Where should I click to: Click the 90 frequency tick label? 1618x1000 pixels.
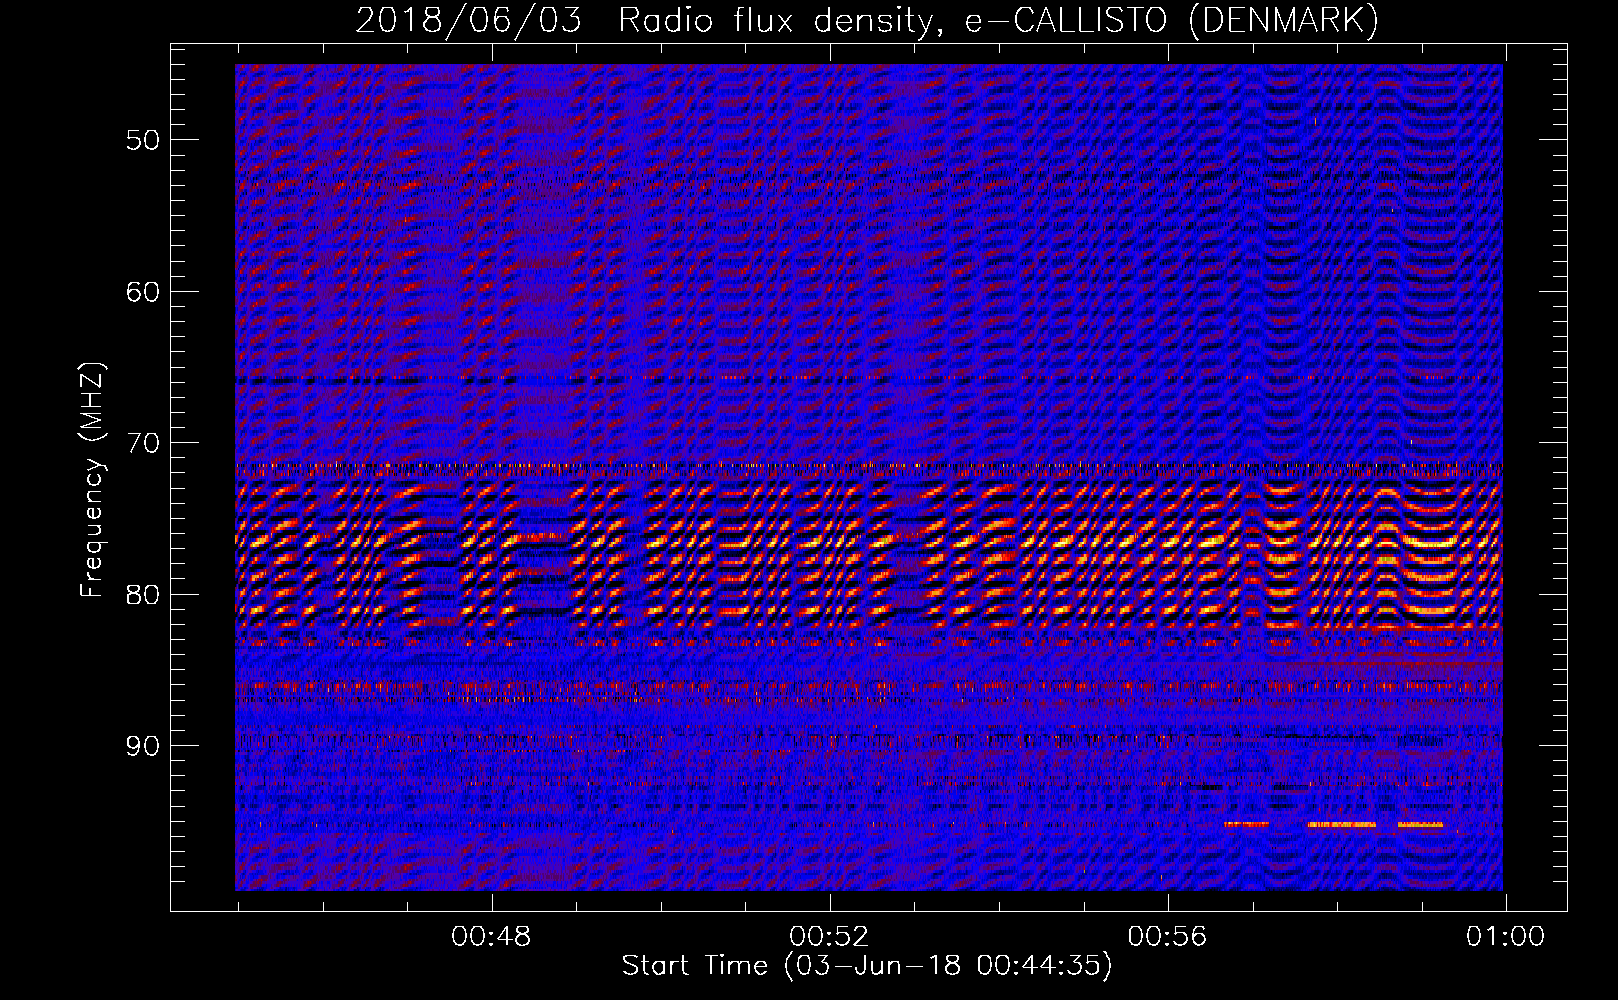[x=142, y=747]
